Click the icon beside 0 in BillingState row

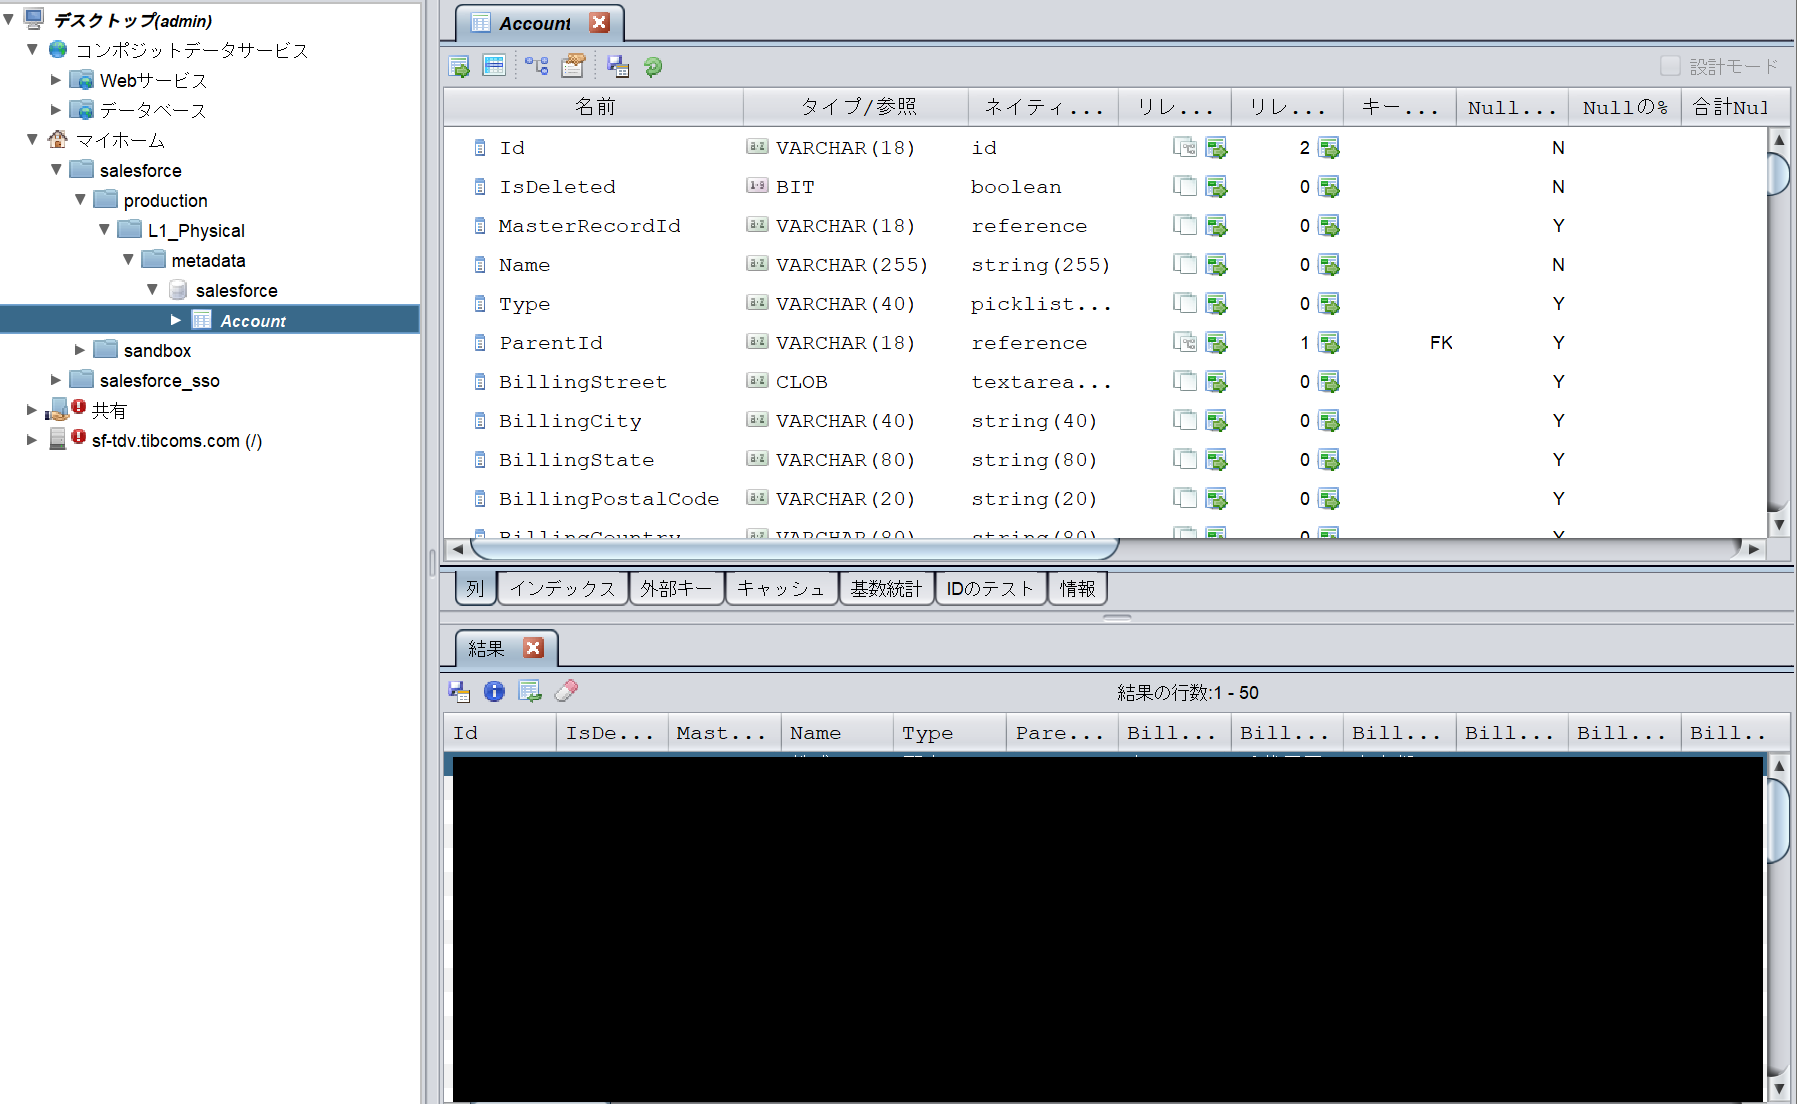pyautogui.click(x=1329, y=460)
